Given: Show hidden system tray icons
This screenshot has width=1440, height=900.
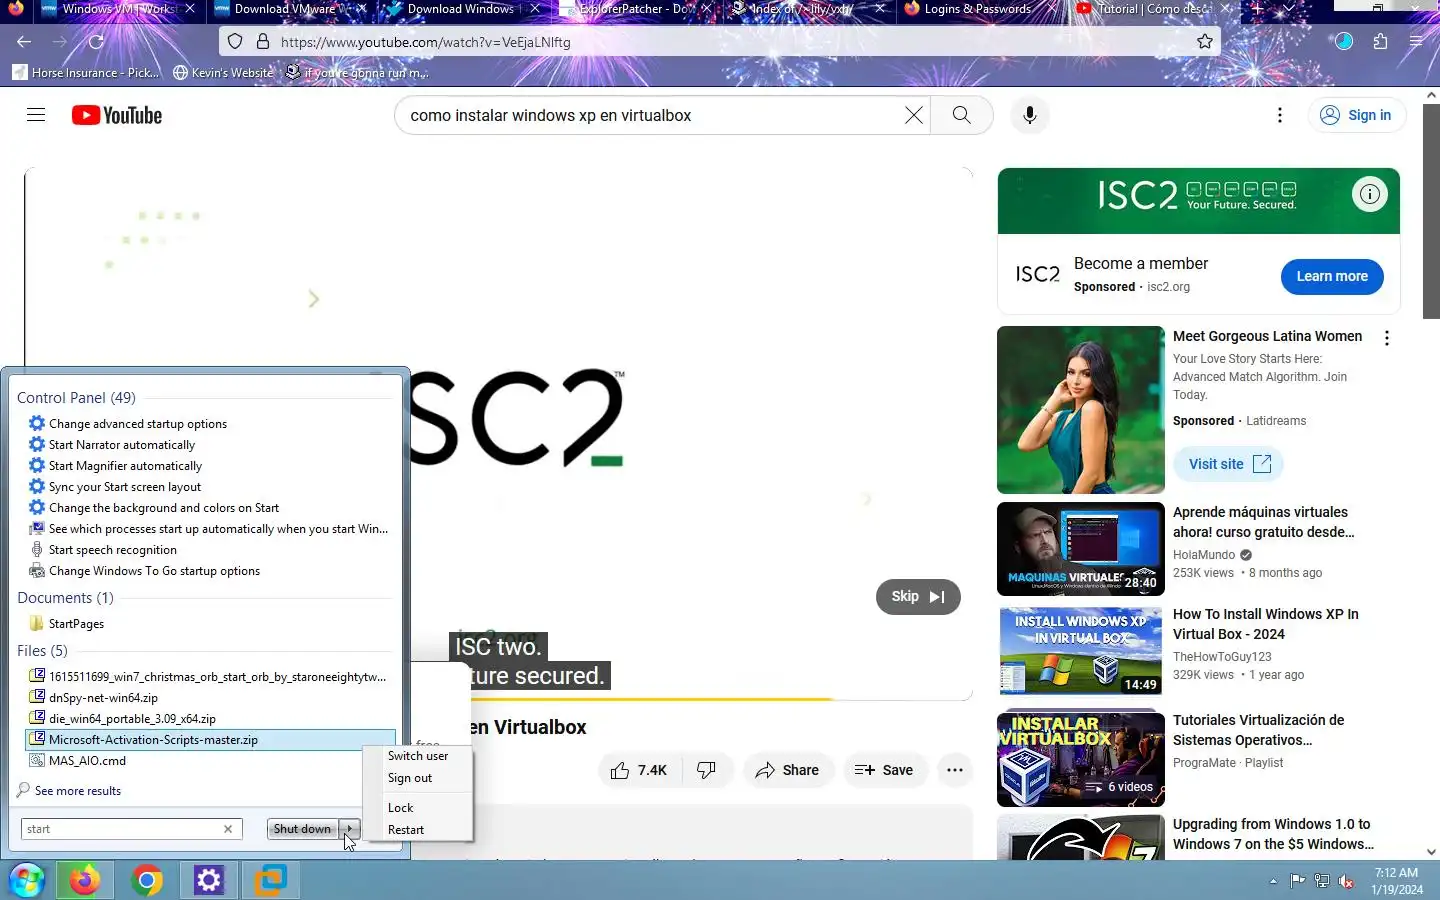Looking at the screenshot, I should 1273,881.
